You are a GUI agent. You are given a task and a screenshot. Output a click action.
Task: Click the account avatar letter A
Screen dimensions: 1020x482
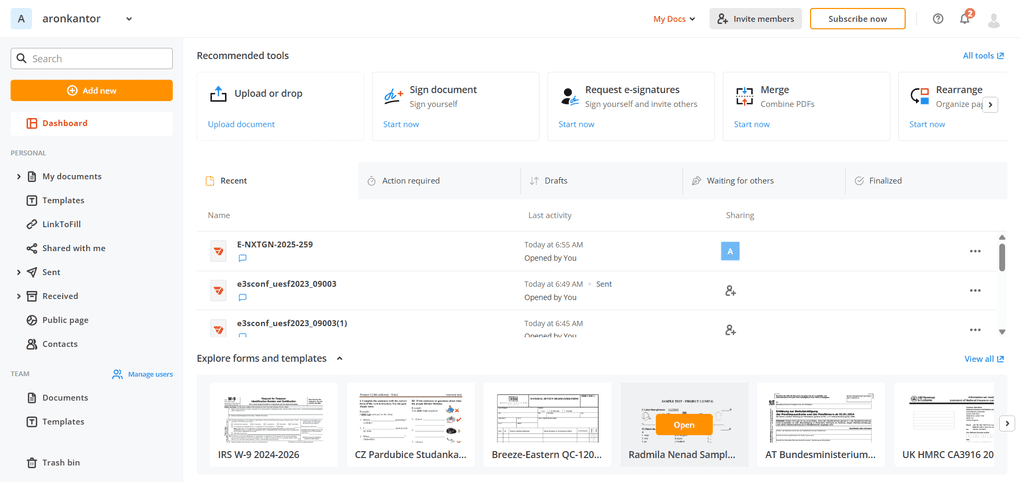click(x=21, y=19)
